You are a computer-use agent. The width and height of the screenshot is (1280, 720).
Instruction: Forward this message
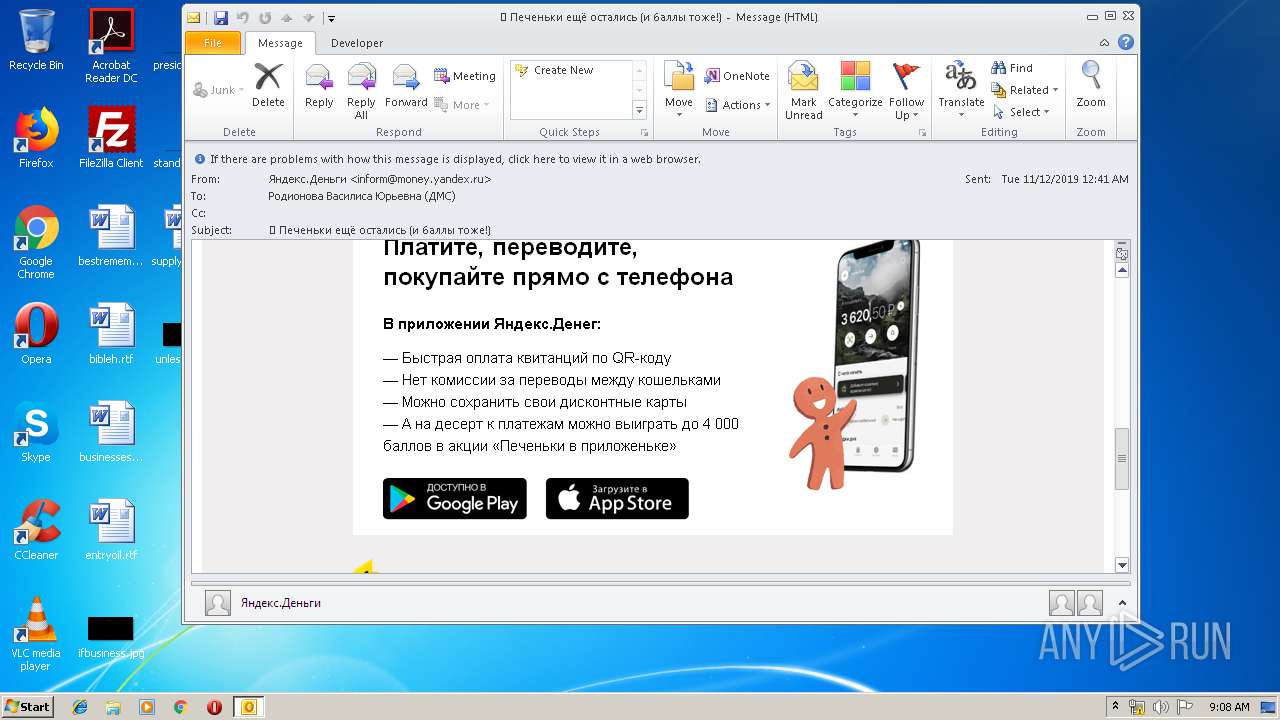[406, 85]
